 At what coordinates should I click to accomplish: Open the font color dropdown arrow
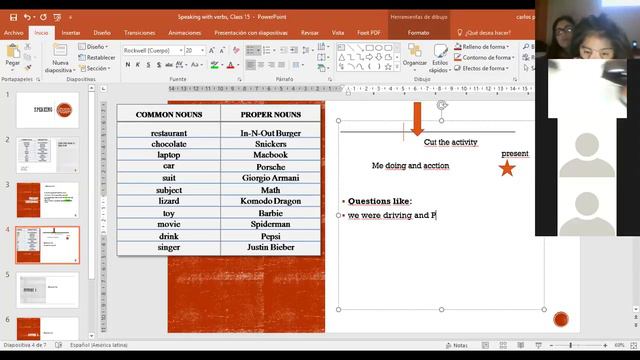[x=238, y=65]
